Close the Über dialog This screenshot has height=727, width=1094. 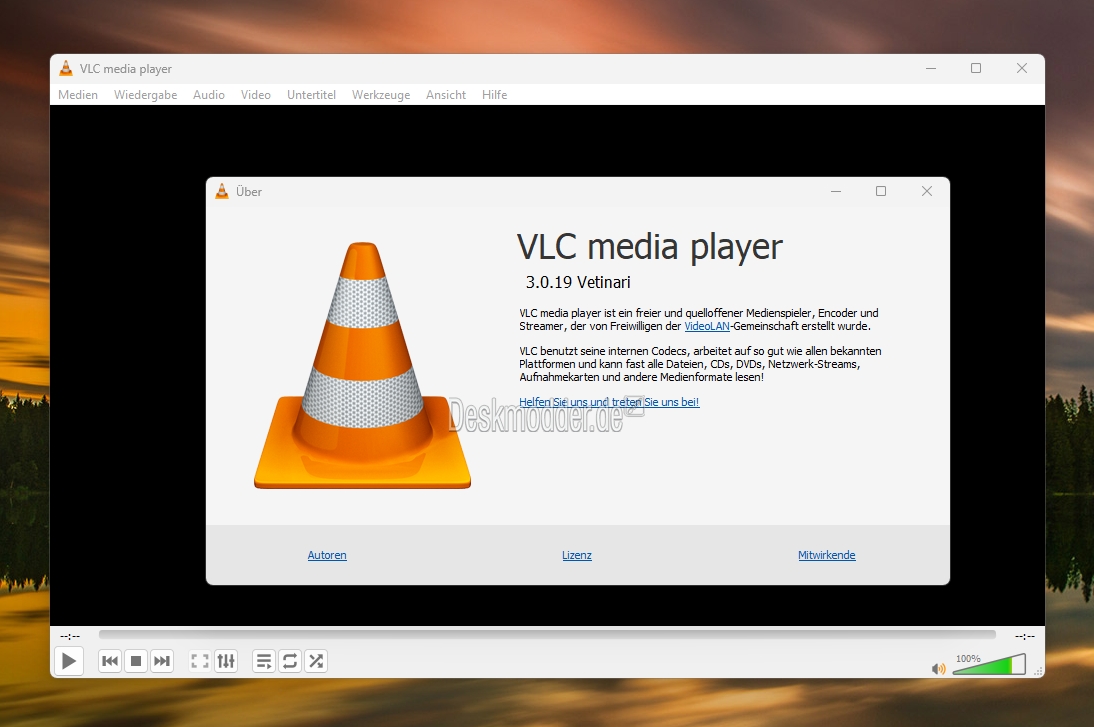[x=927, y=191]
